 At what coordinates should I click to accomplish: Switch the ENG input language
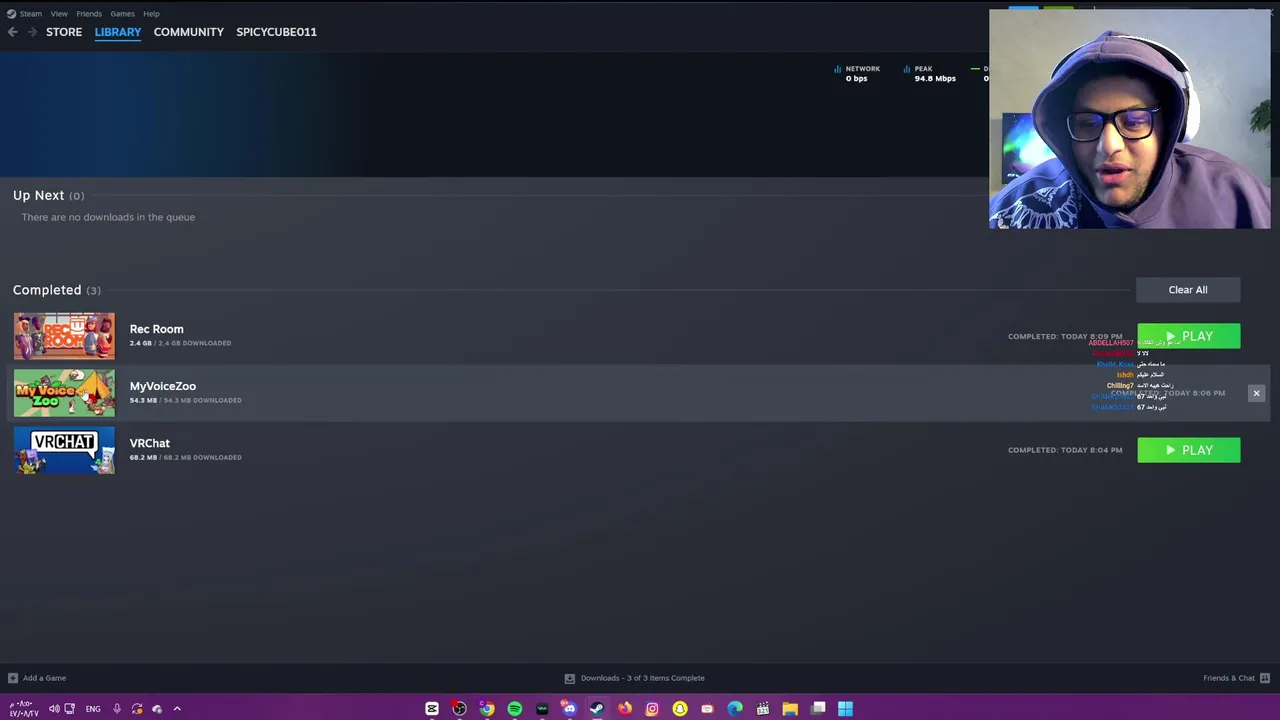[93, 709]
